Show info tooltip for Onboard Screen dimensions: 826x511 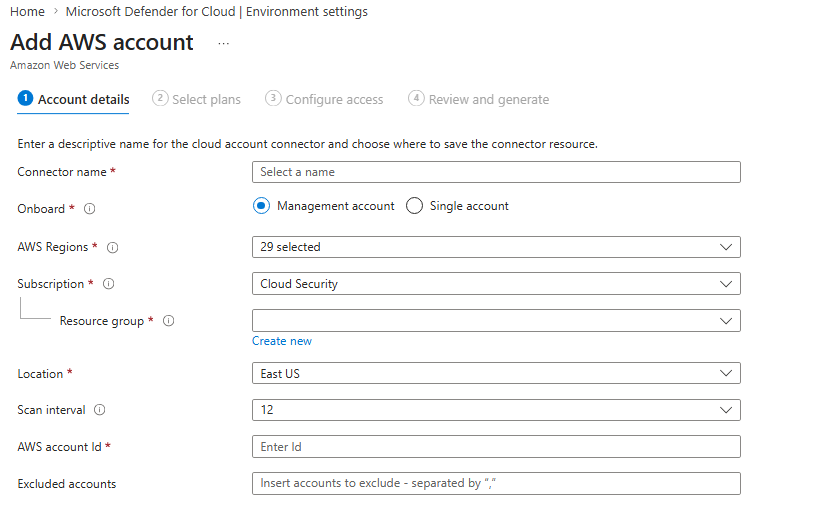(90, 209)
